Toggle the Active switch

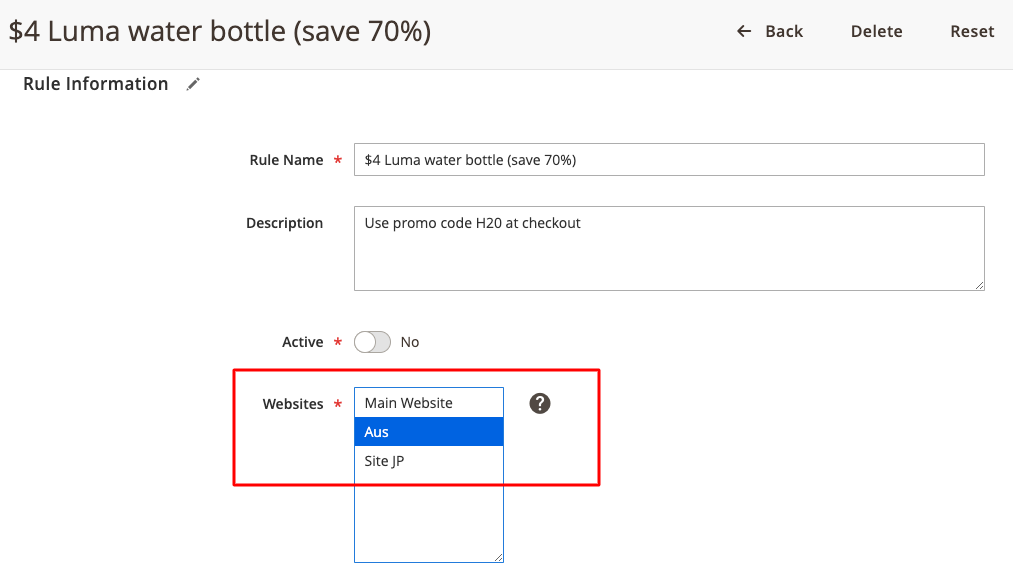pos(372,342)
